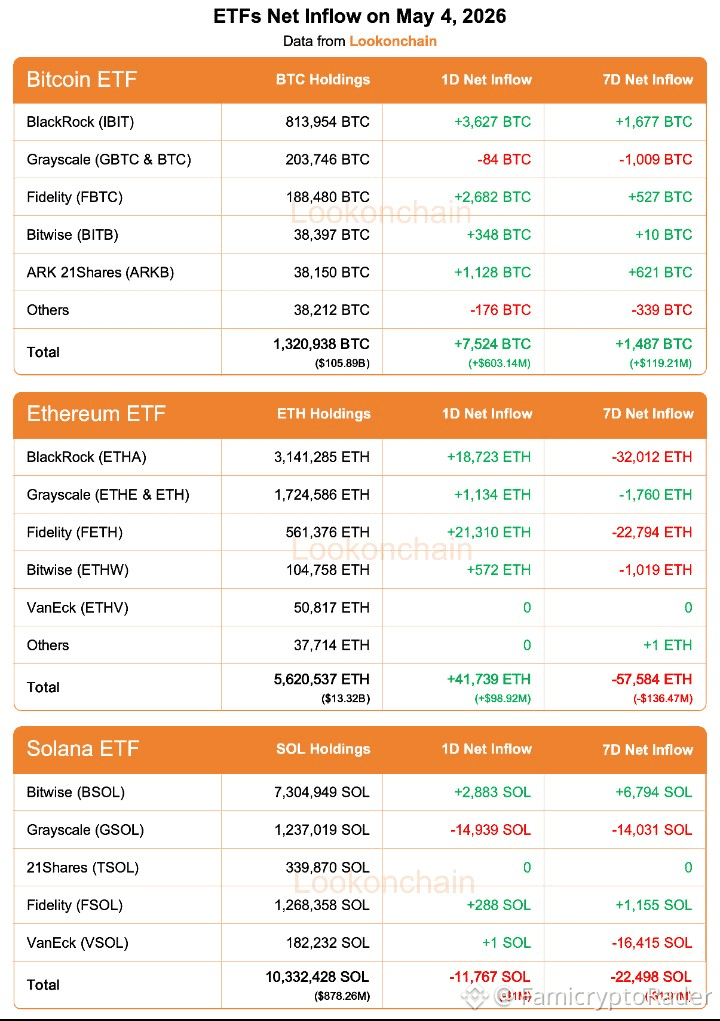This screenshot has width=720, height=1021.
Task: Click the -57,584 ETH 7D total
Action: pyautogui.click(x=652, y=679)
